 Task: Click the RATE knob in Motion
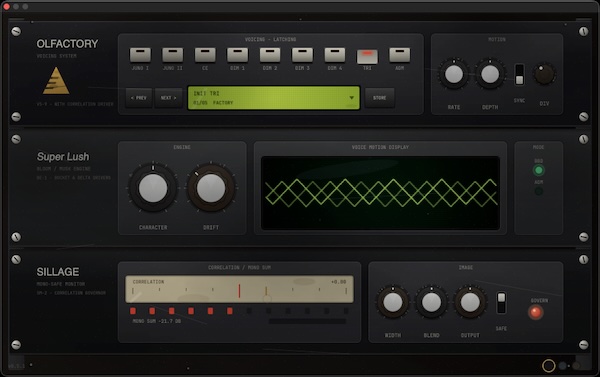coord(454,74)
